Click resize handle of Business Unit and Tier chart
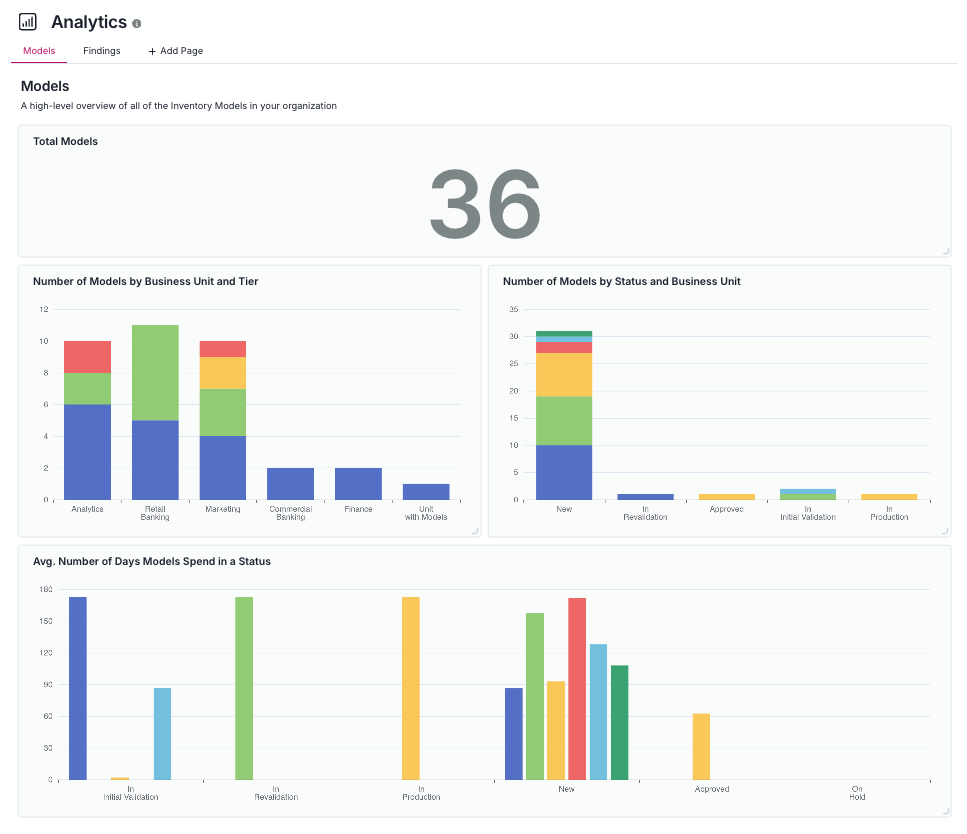967x834 pixels. pyautogui.click(x=475, y=532)
